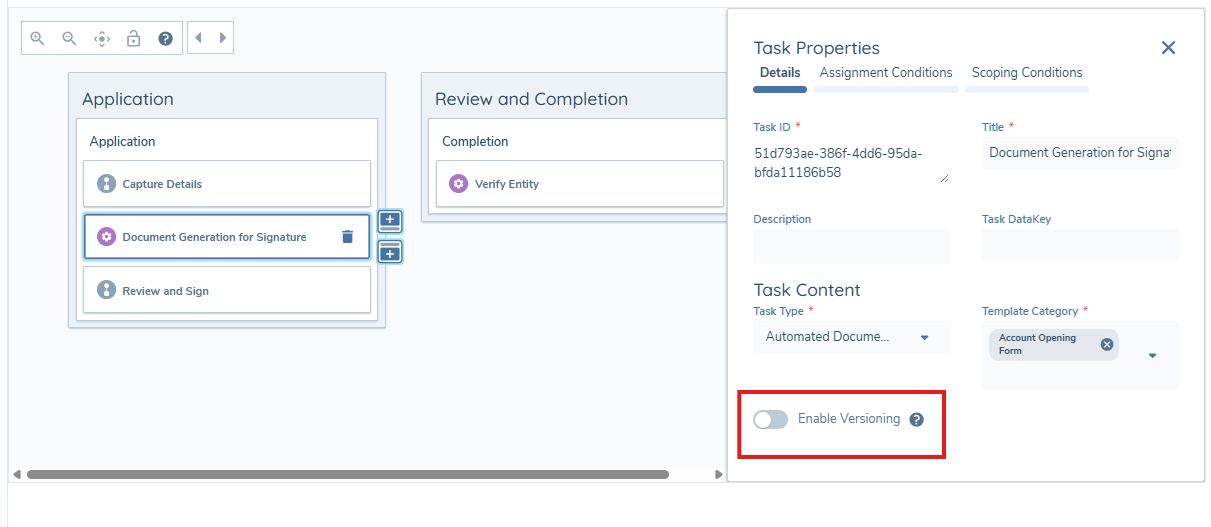Open the canvas help icon
This screenshot has height=527, width=1211.
click(x=165, y=38)
